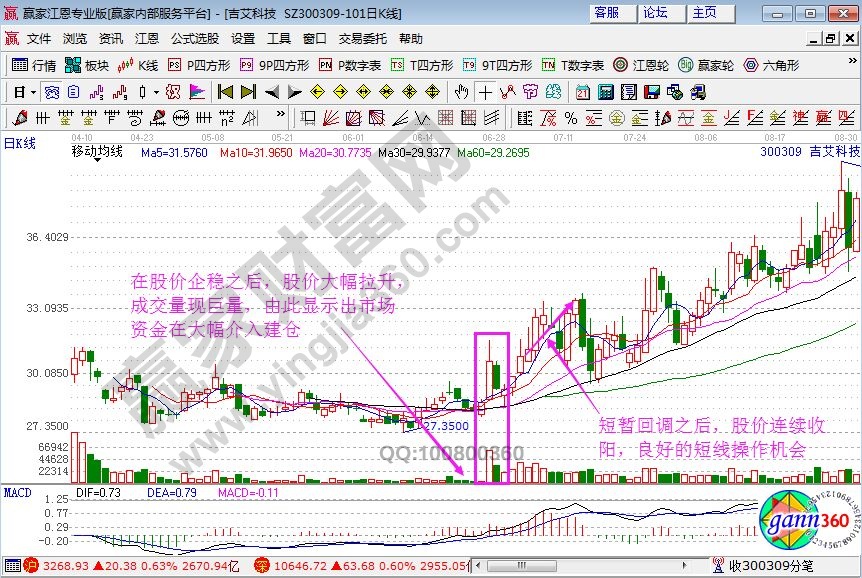
Task: Click the 板块 sector button
Action: (x=87, y=65)
